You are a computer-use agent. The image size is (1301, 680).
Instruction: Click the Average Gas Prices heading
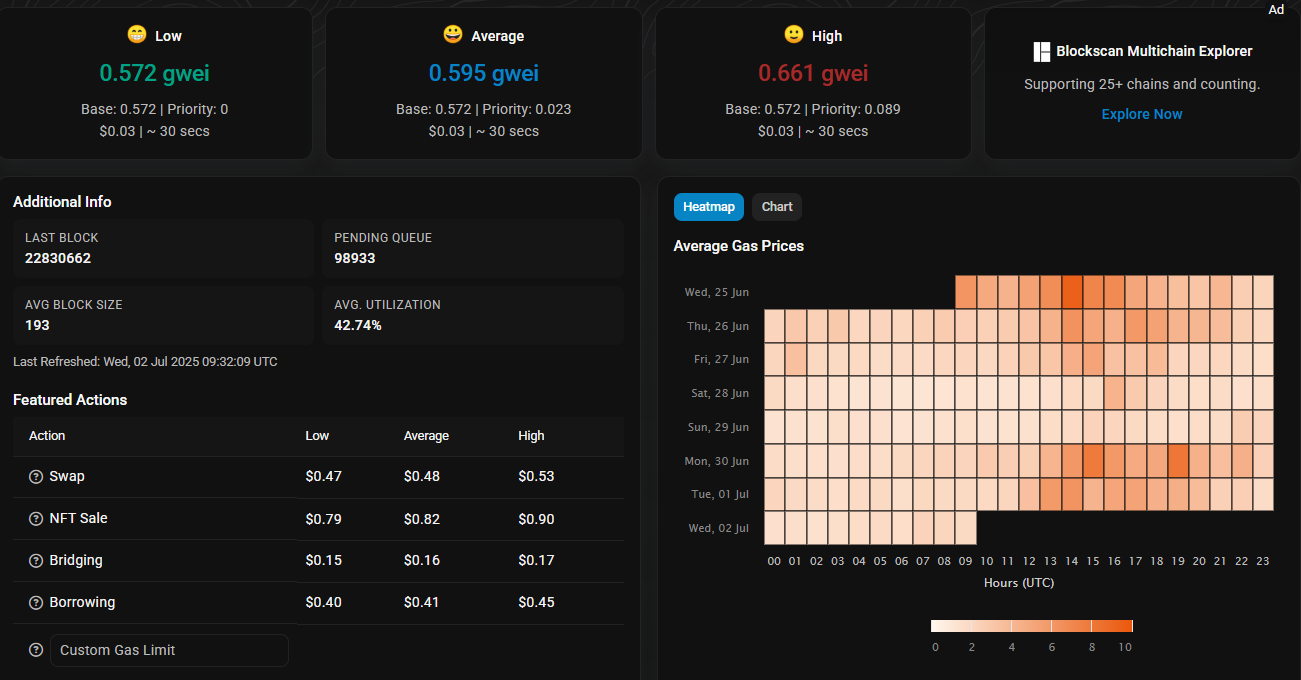point(739,246)
